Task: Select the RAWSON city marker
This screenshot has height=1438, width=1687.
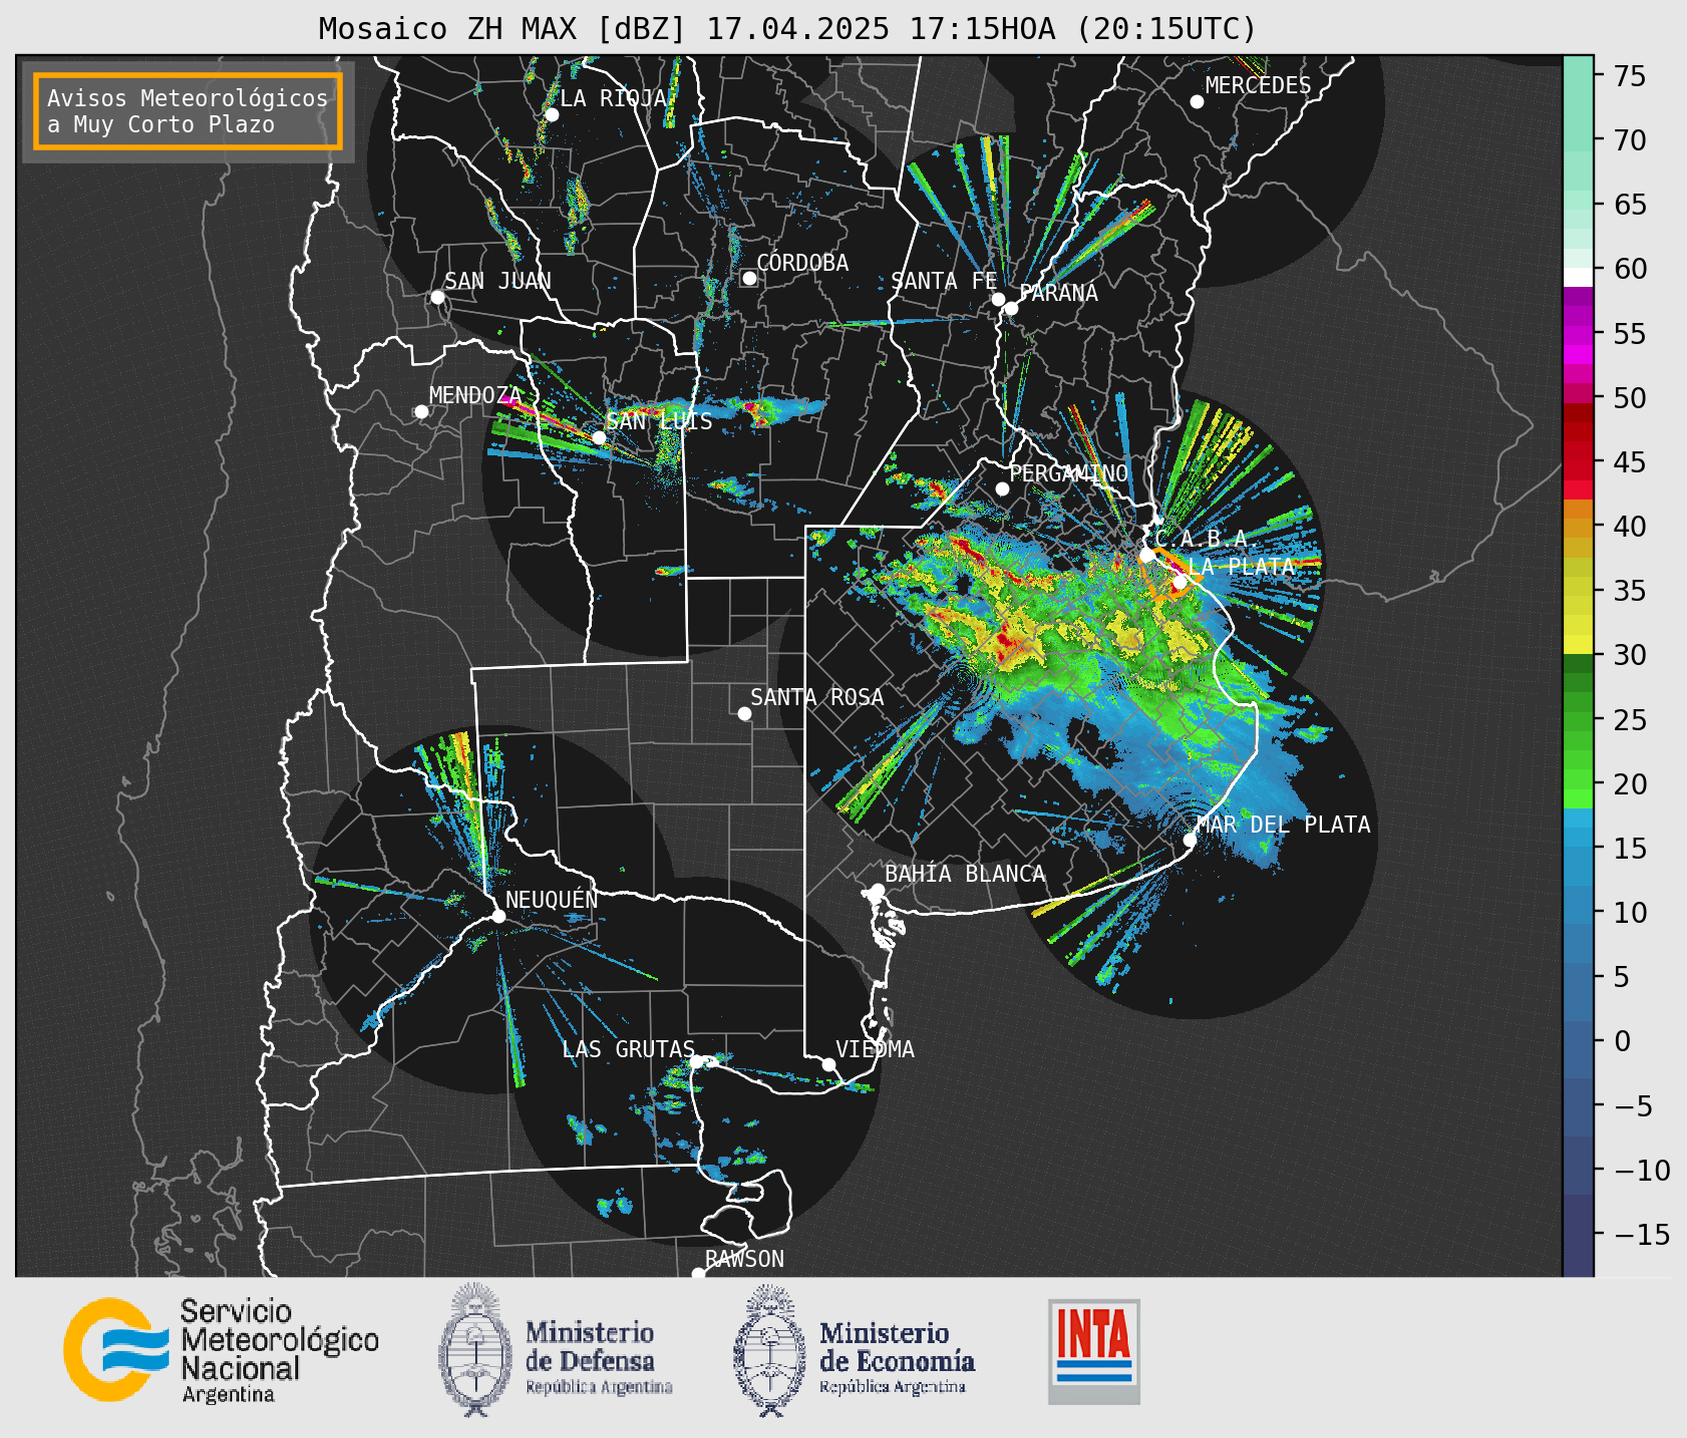Action: pyautogui.click(x=698, y=1273)
